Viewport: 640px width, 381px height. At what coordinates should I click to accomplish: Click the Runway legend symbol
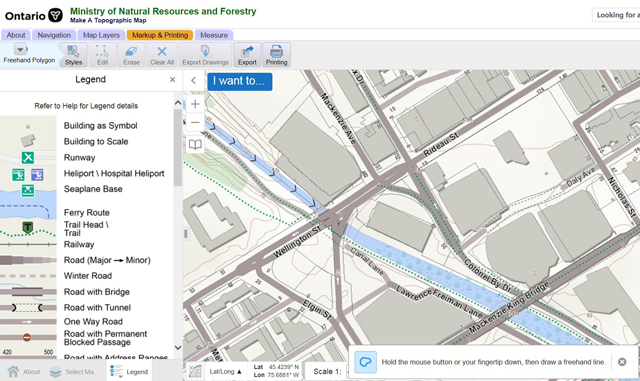pos(28,157)
